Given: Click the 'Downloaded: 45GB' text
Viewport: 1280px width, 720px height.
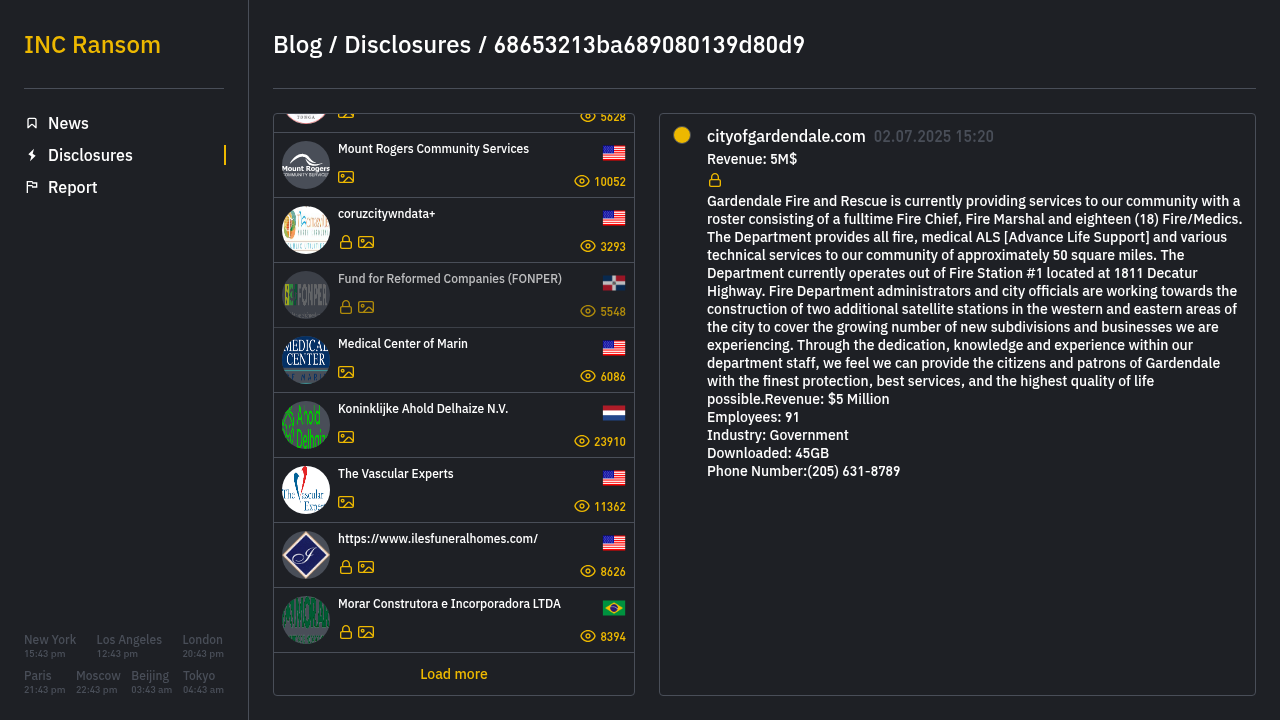Looking at the screenshot, I should [x=768, y=453].
